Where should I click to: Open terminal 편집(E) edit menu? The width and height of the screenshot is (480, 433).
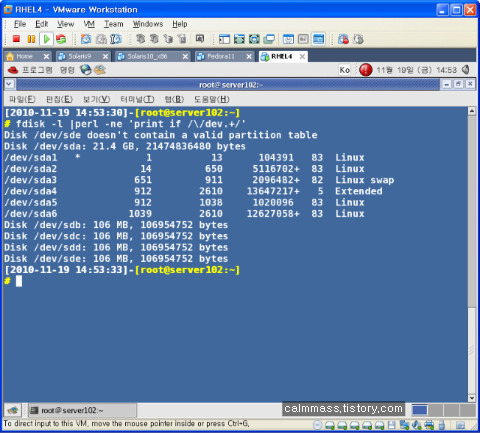tap(59, 99)
